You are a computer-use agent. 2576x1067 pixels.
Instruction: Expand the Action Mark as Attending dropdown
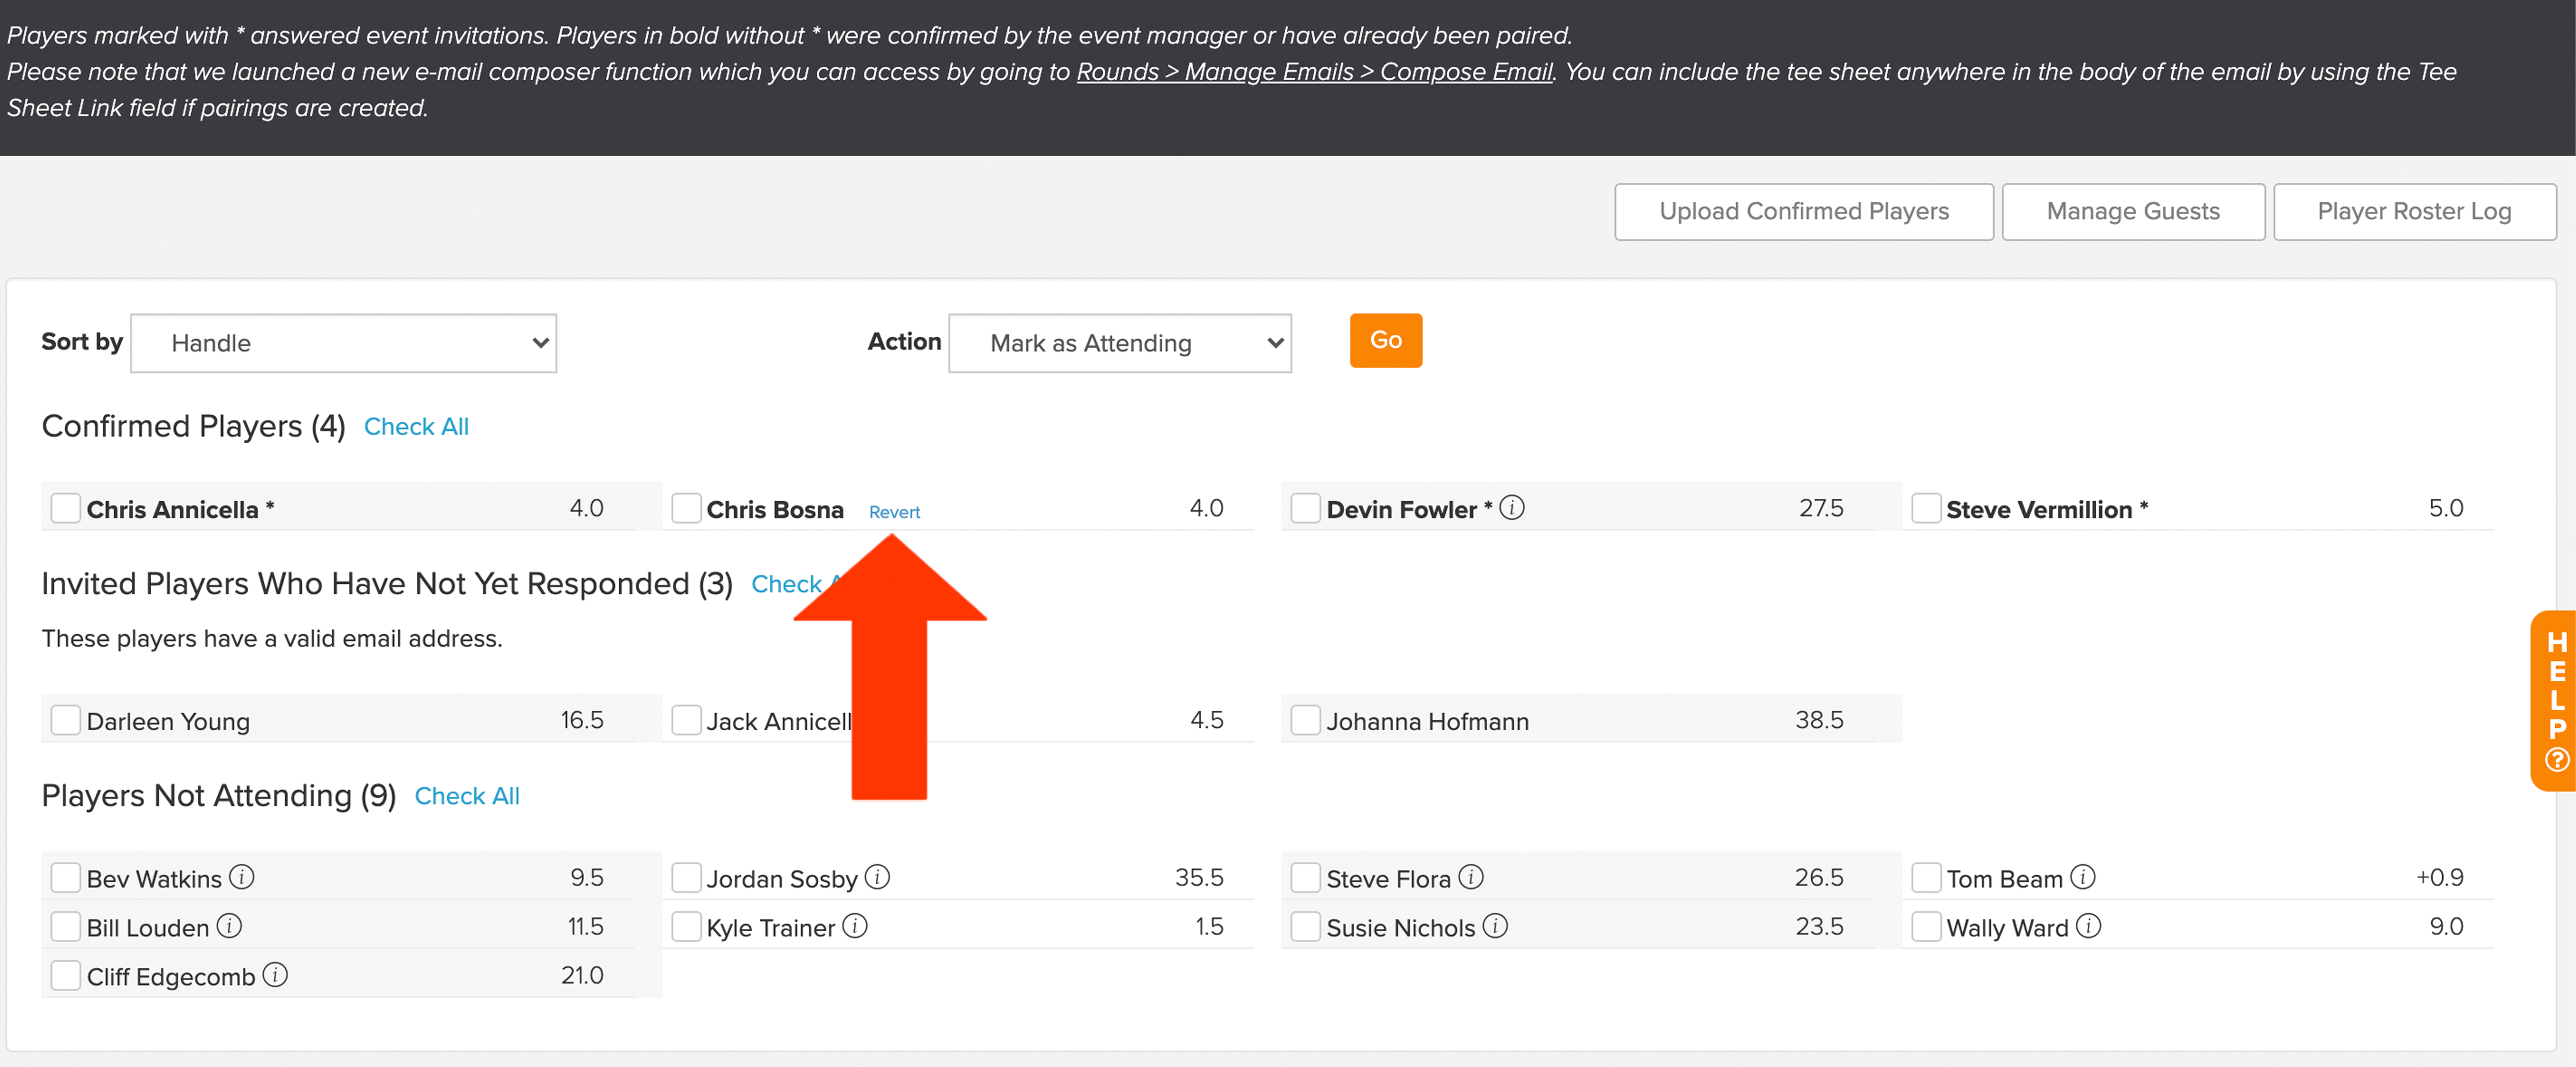(1119, 343)
